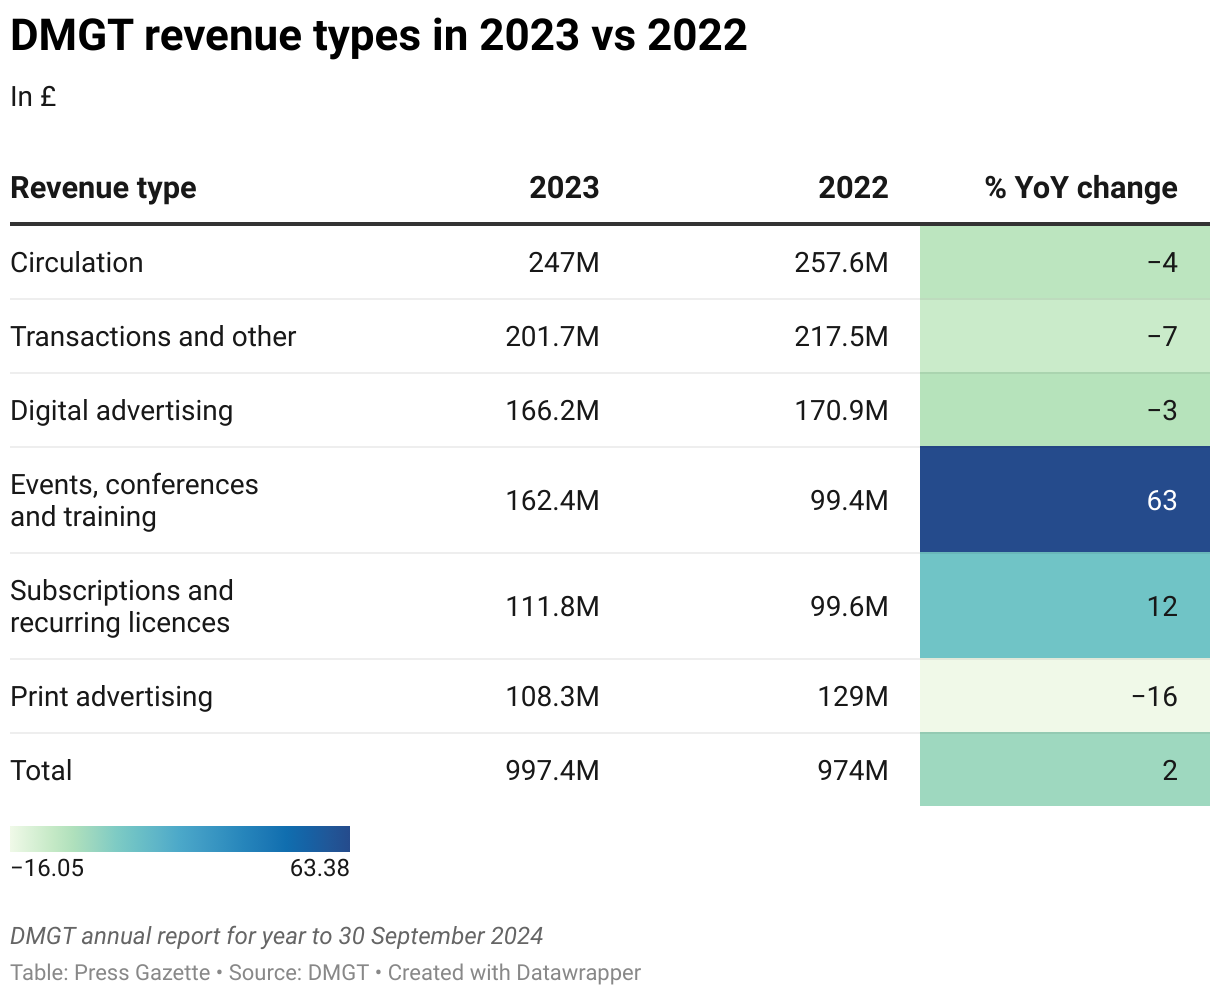Click the dark blue 63 change cell
The height and width of the screenshot is (996, 1220).
(1064, 500)
